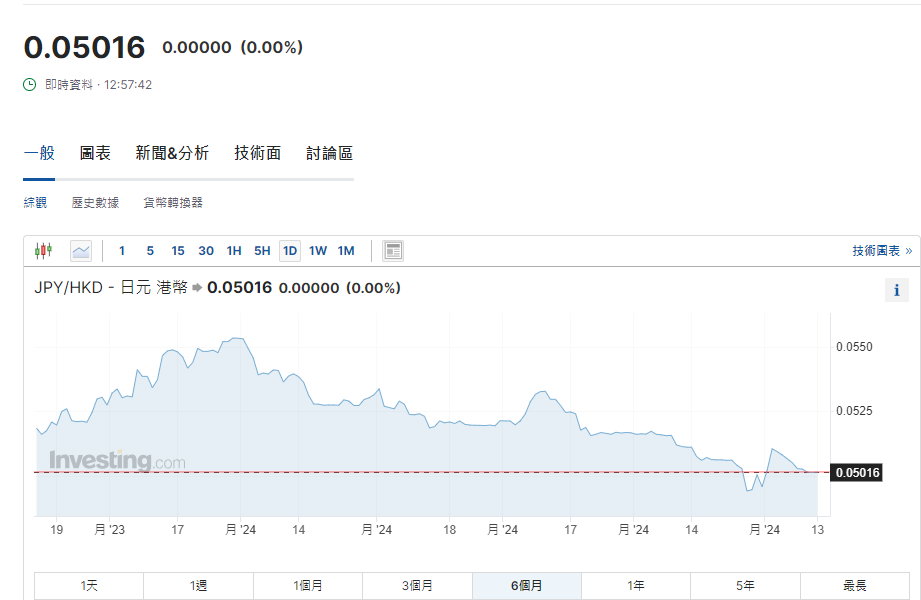
Task: Click the arrow icon after JPY/HKD title
Action: click(x=197, y=288)
